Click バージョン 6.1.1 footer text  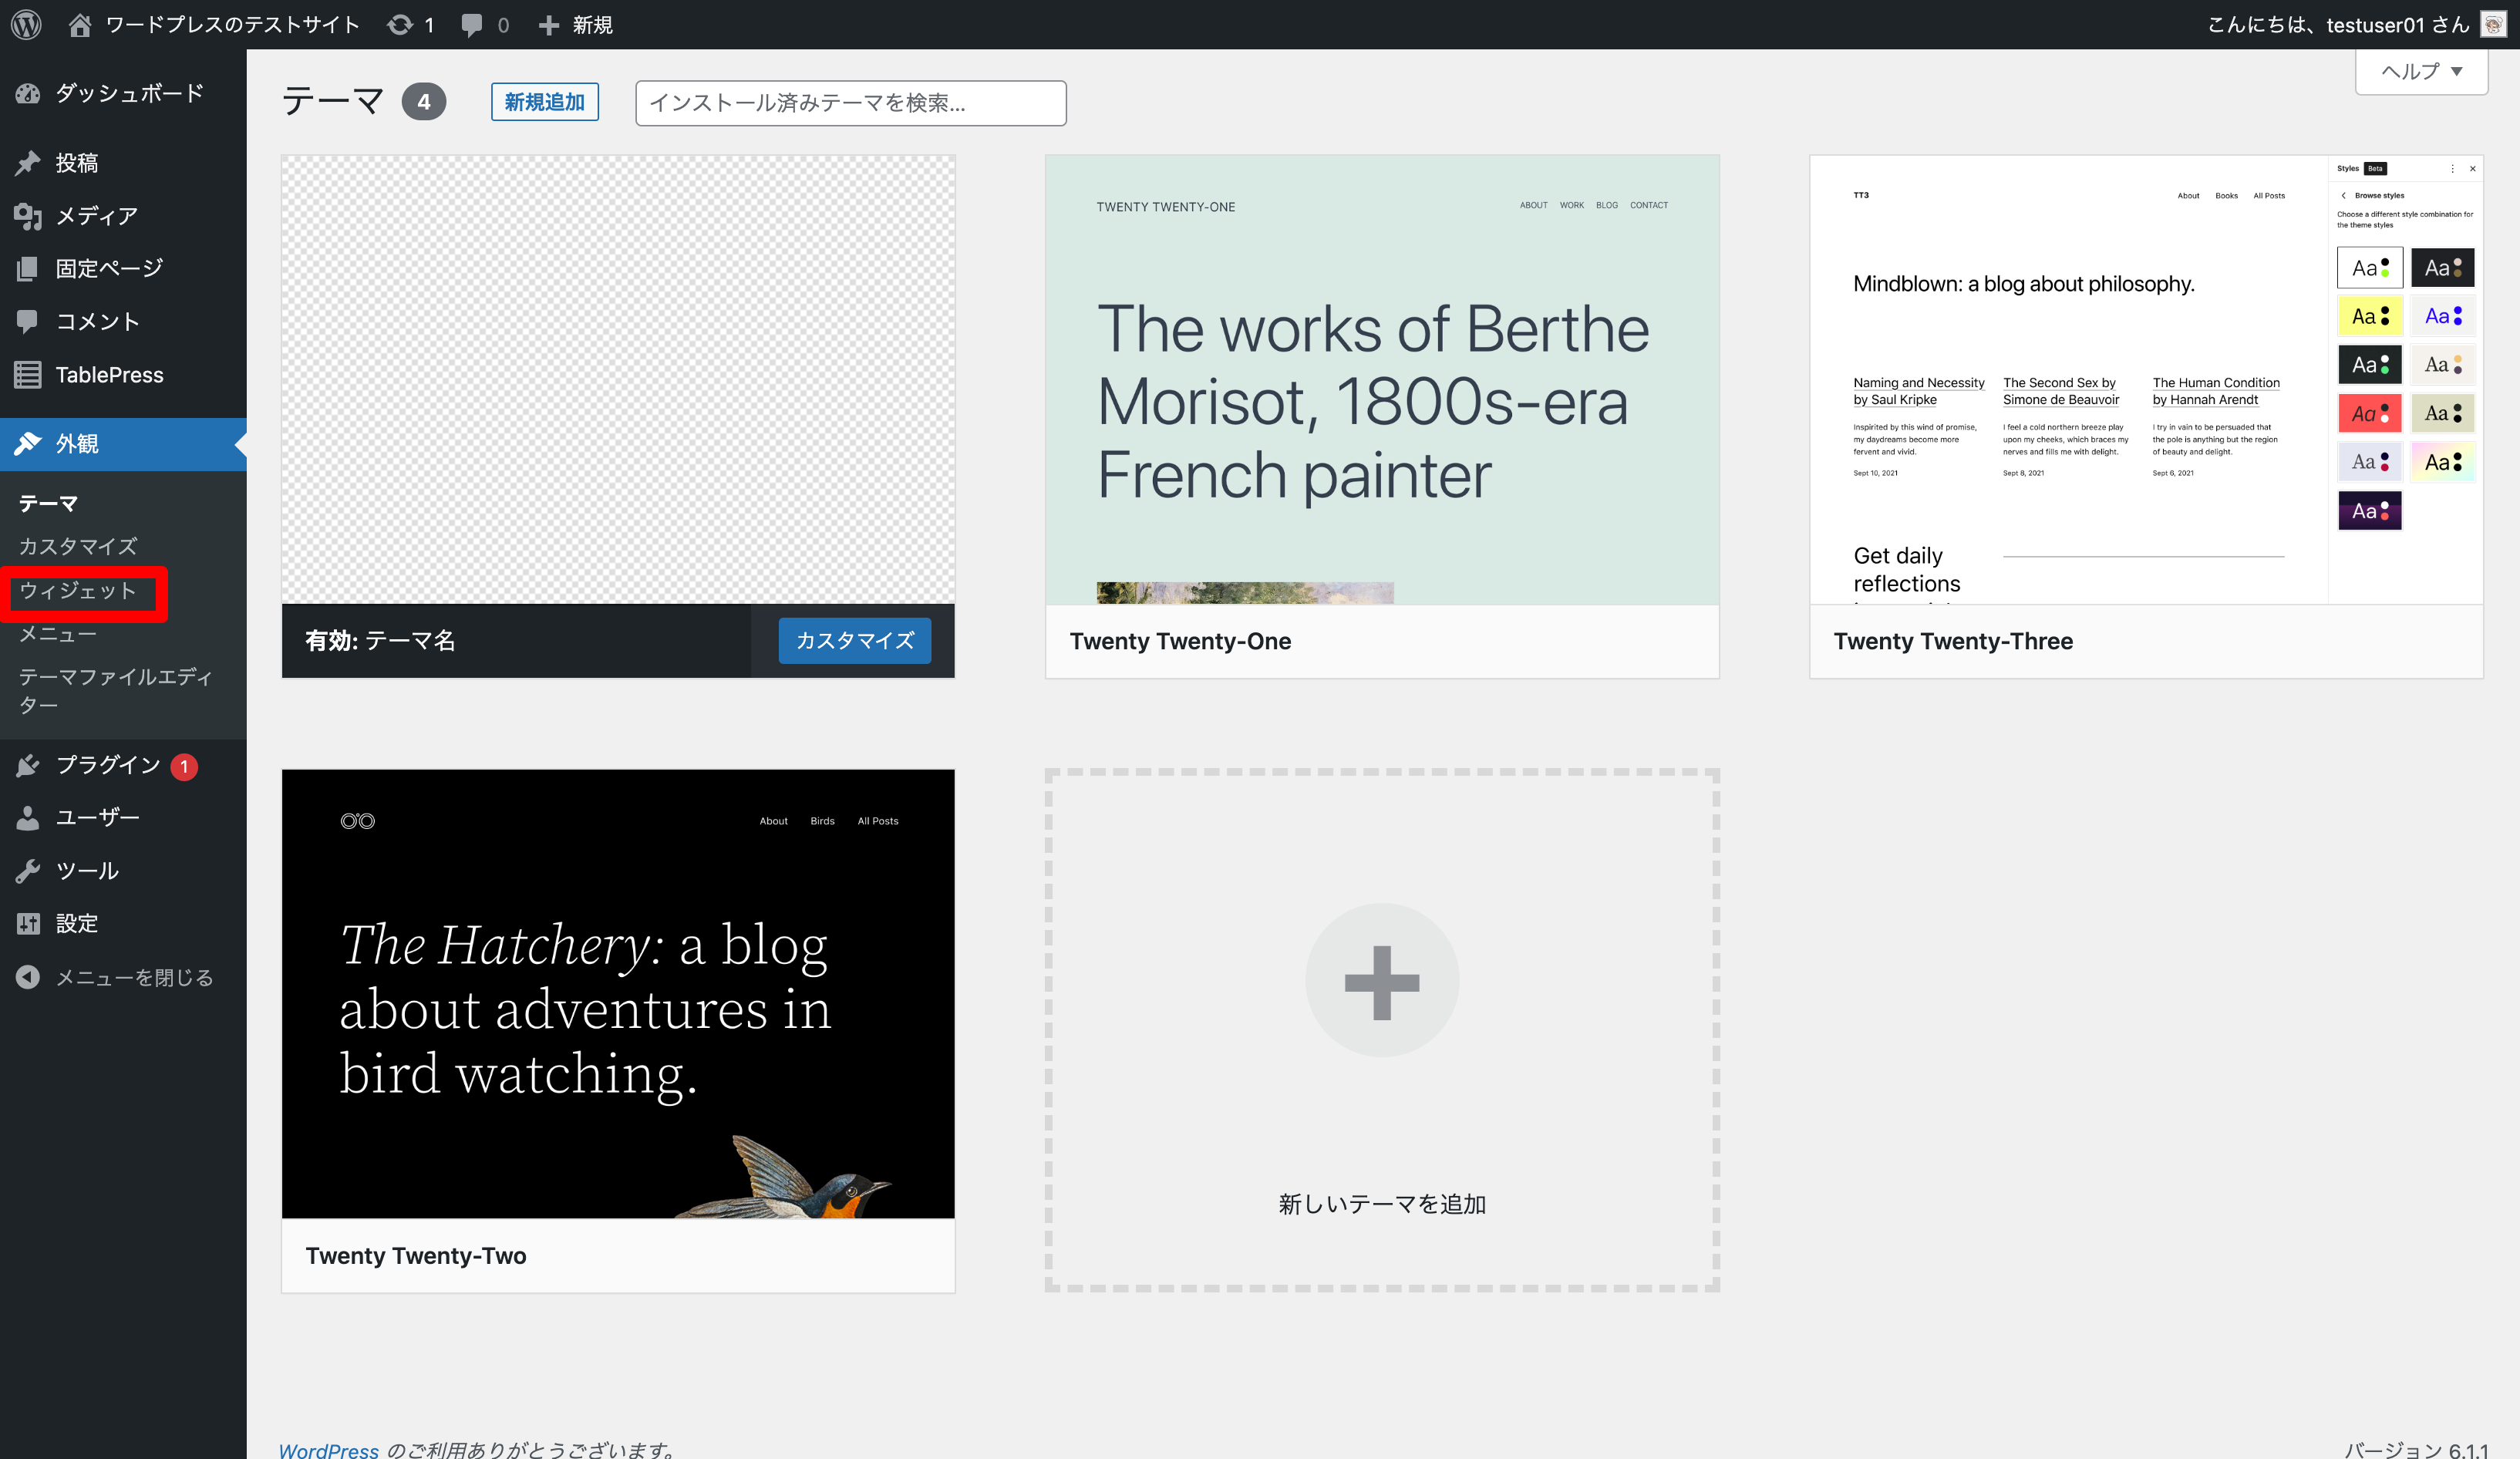click(x=2415, y=1449)
